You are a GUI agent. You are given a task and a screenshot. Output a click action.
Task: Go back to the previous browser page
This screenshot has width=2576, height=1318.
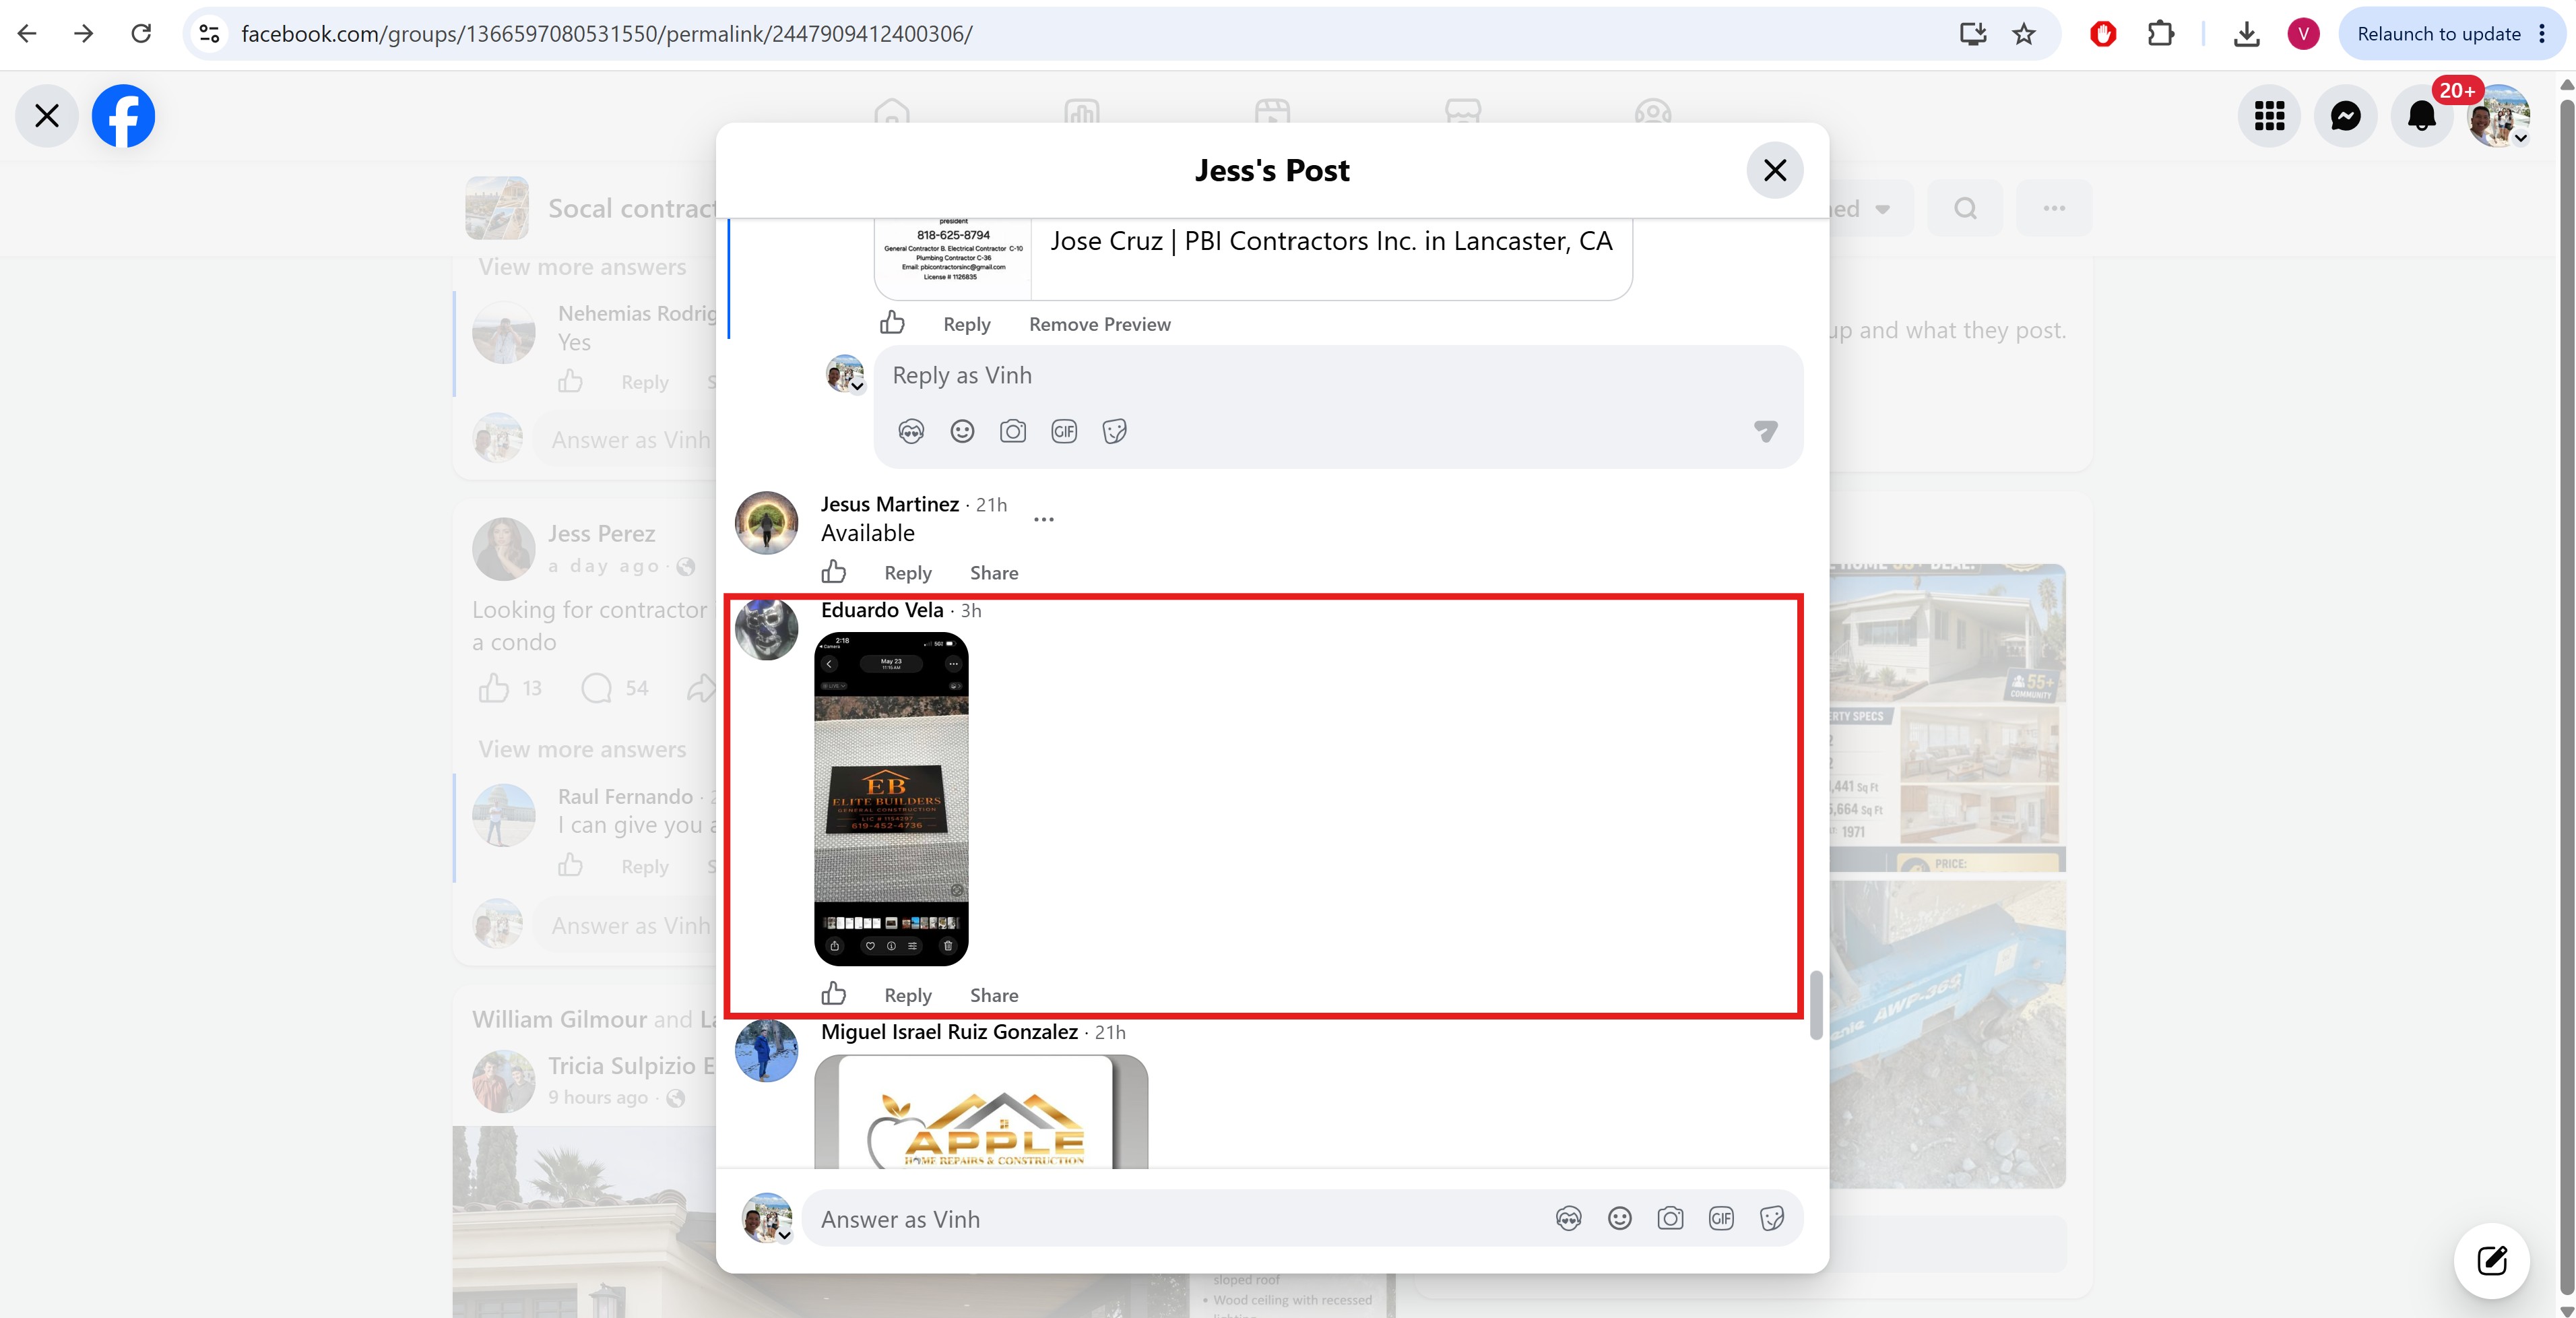pyautogui.click(x=28, y=34)
